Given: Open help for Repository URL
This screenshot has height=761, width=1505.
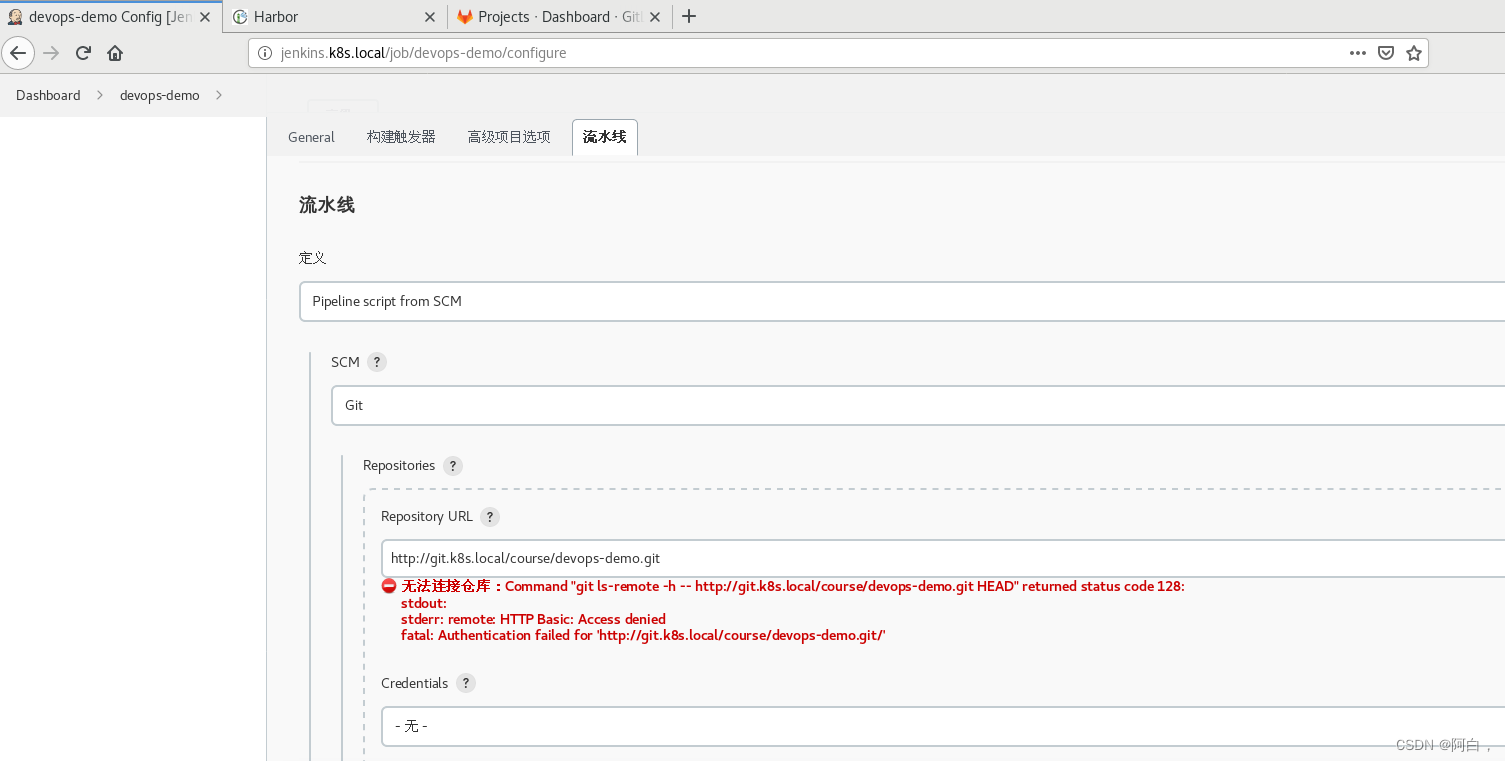Looking at the screenshot, I should (x=490, y=517).
